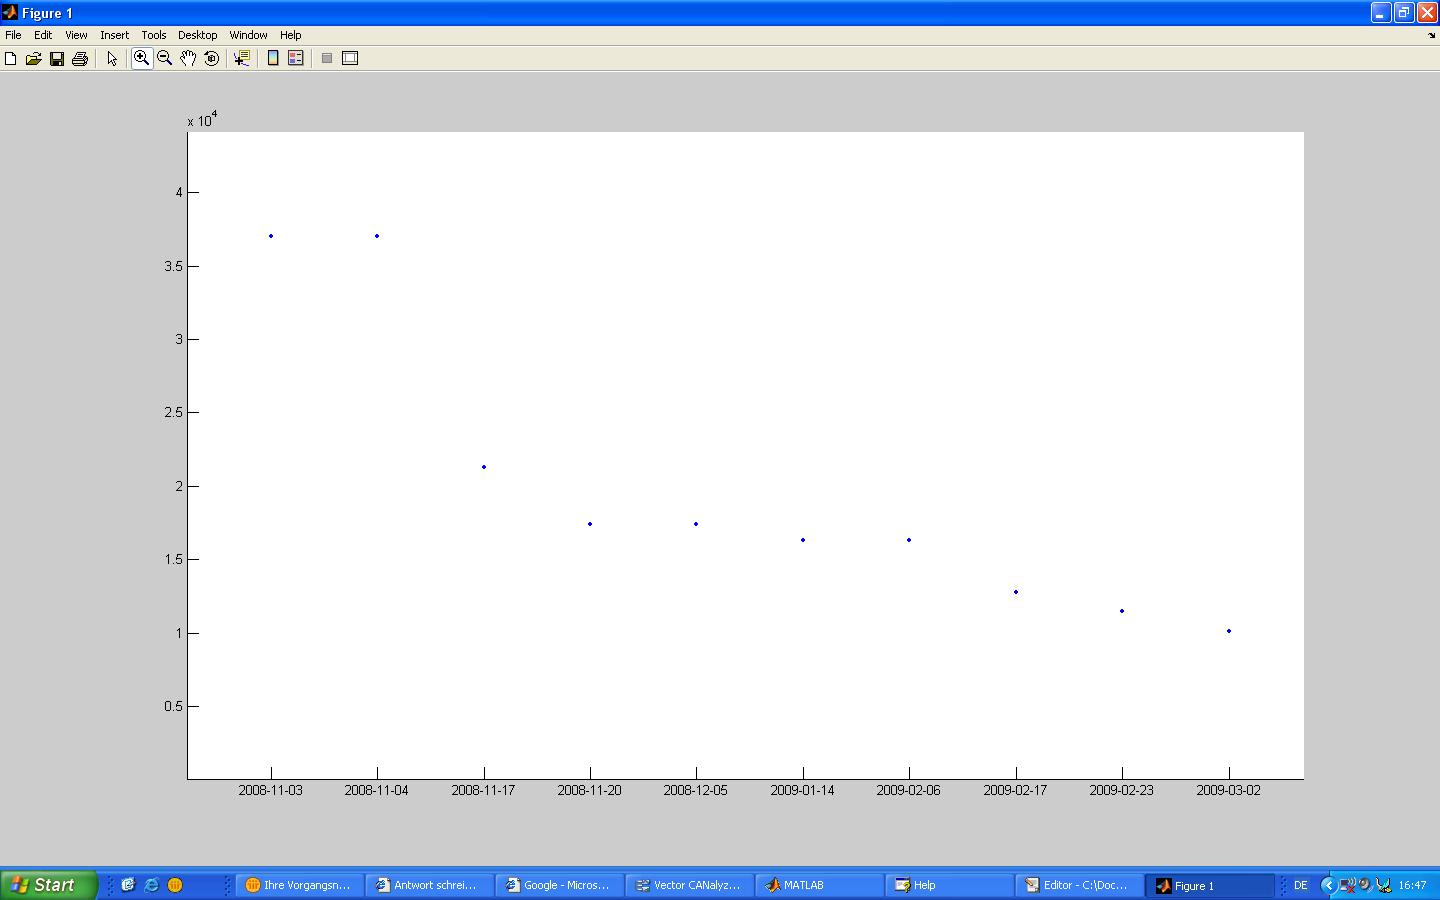Open the Insert menu
This screenshot has height=900, width=1440.
pyautogui.click(x=114, y=35)
